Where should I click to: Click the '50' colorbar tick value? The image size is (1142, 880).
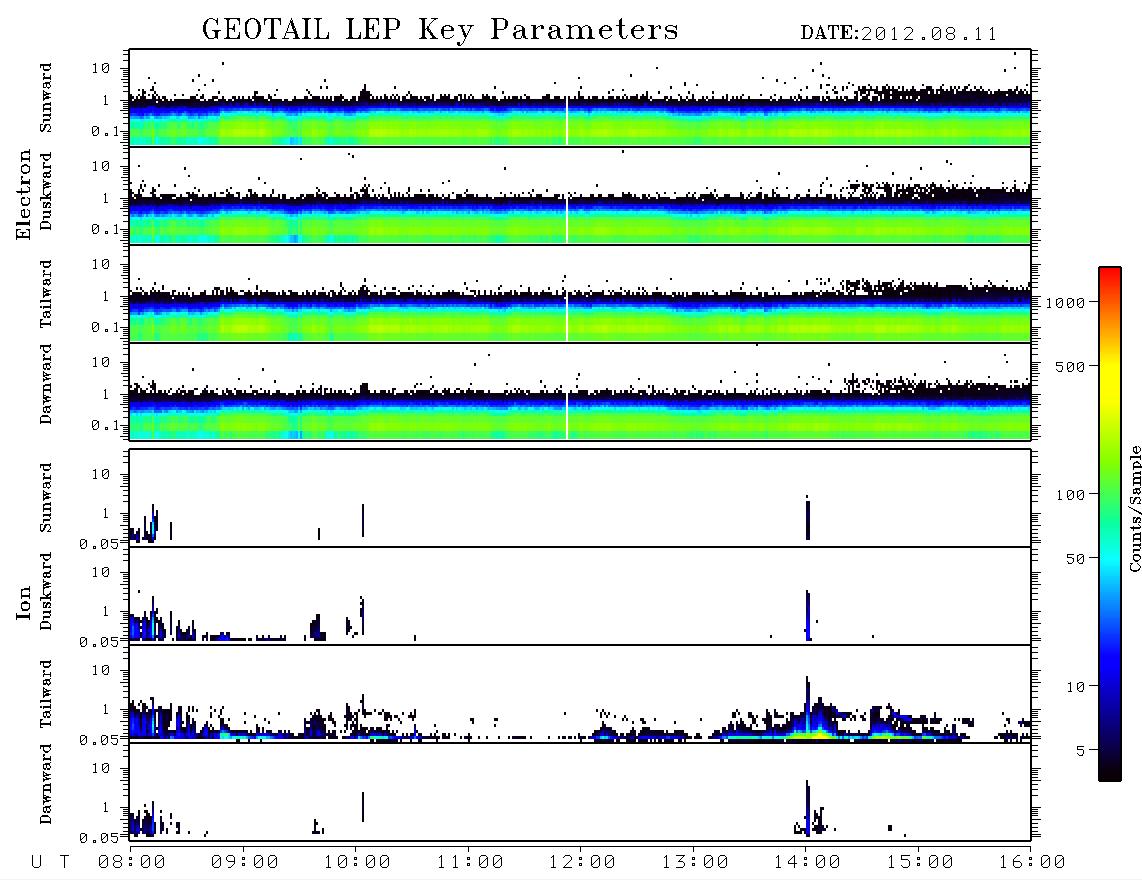pyautogui.click(x=1075, y=559)
